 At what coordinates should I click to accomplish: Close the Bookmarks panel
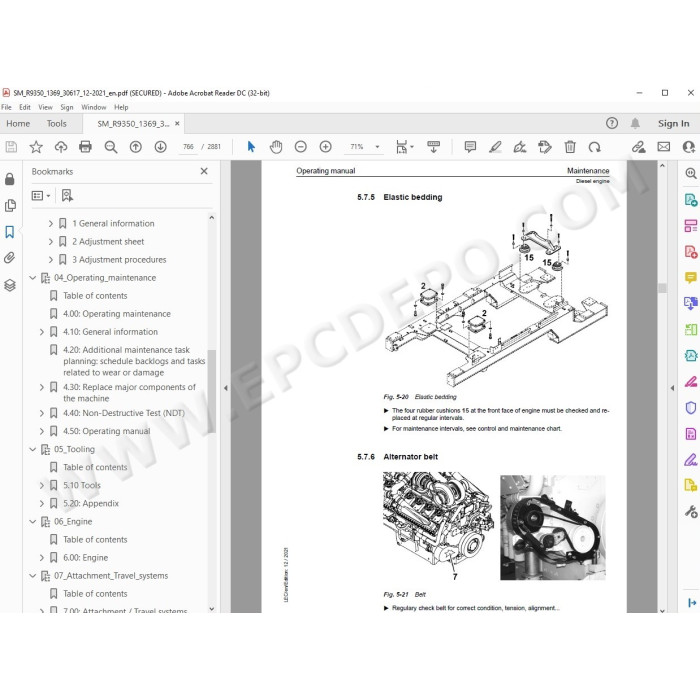[204, 171]
